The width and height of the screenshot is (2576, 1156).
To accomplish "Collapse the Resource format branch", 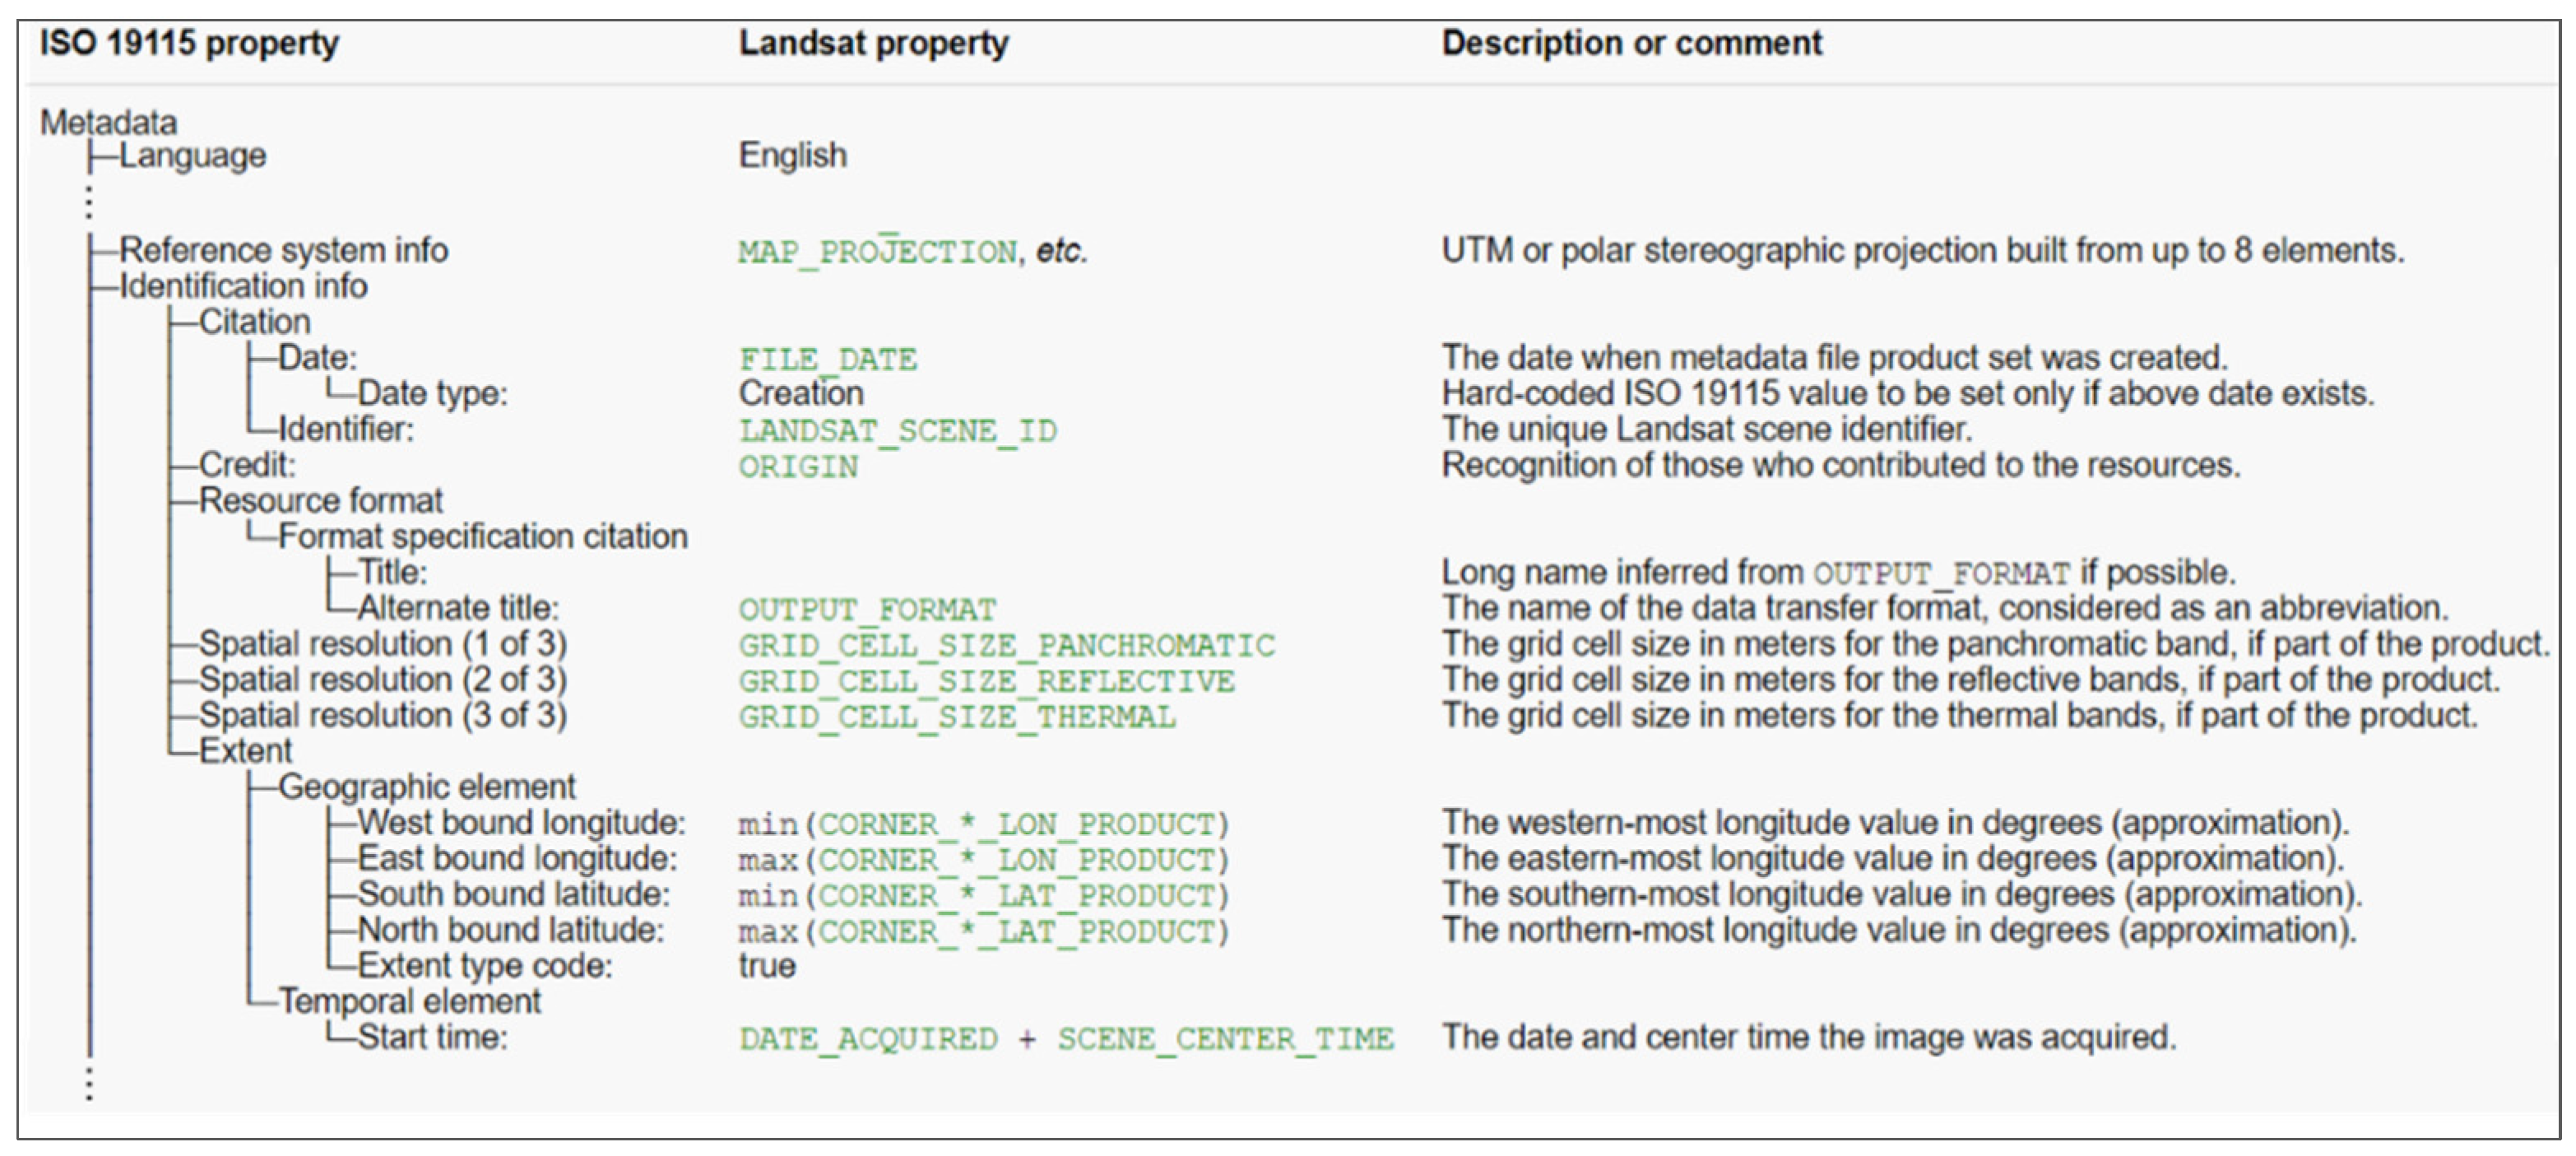I will [x=320, y=500].
